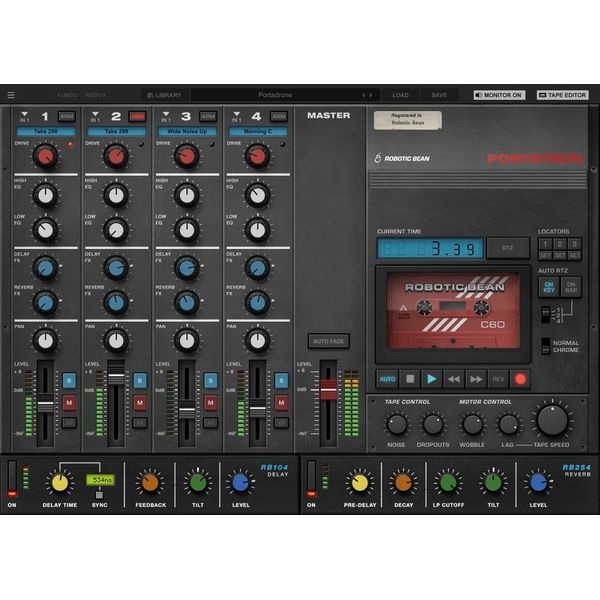Flip the Normal/Chrome tape switch
This screenshot has width=600, height=600.
[x=545, y=346]
